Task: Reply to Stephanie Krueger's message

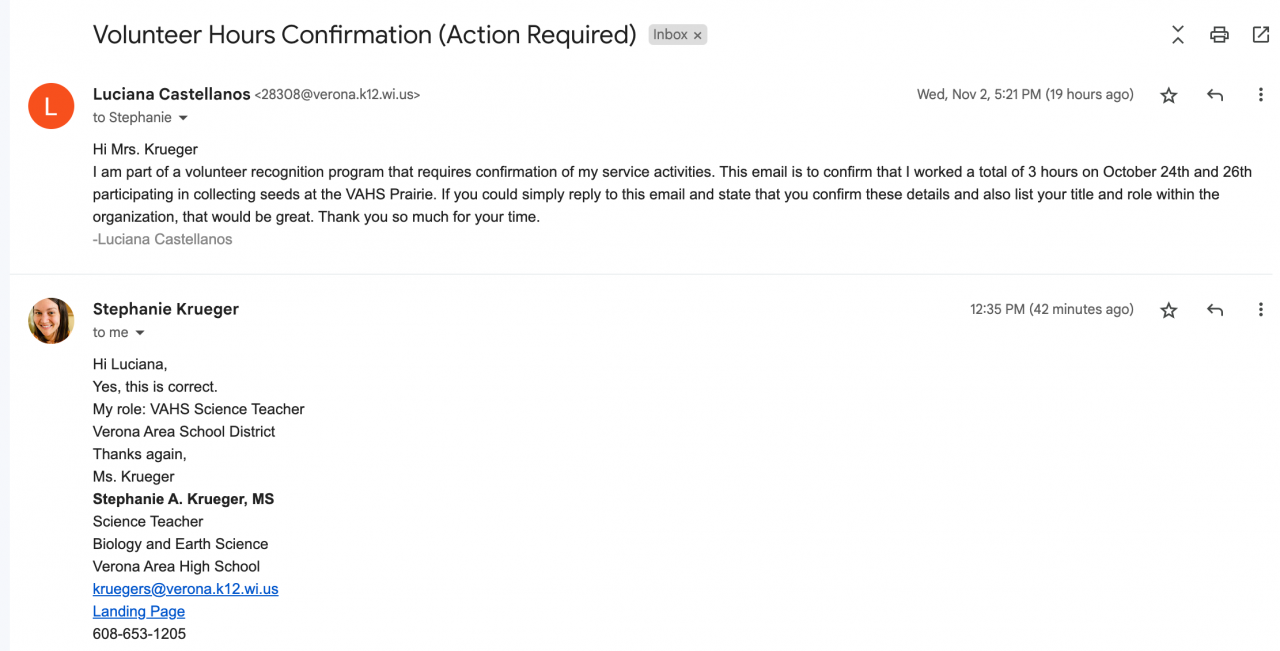Action: 1215,311
